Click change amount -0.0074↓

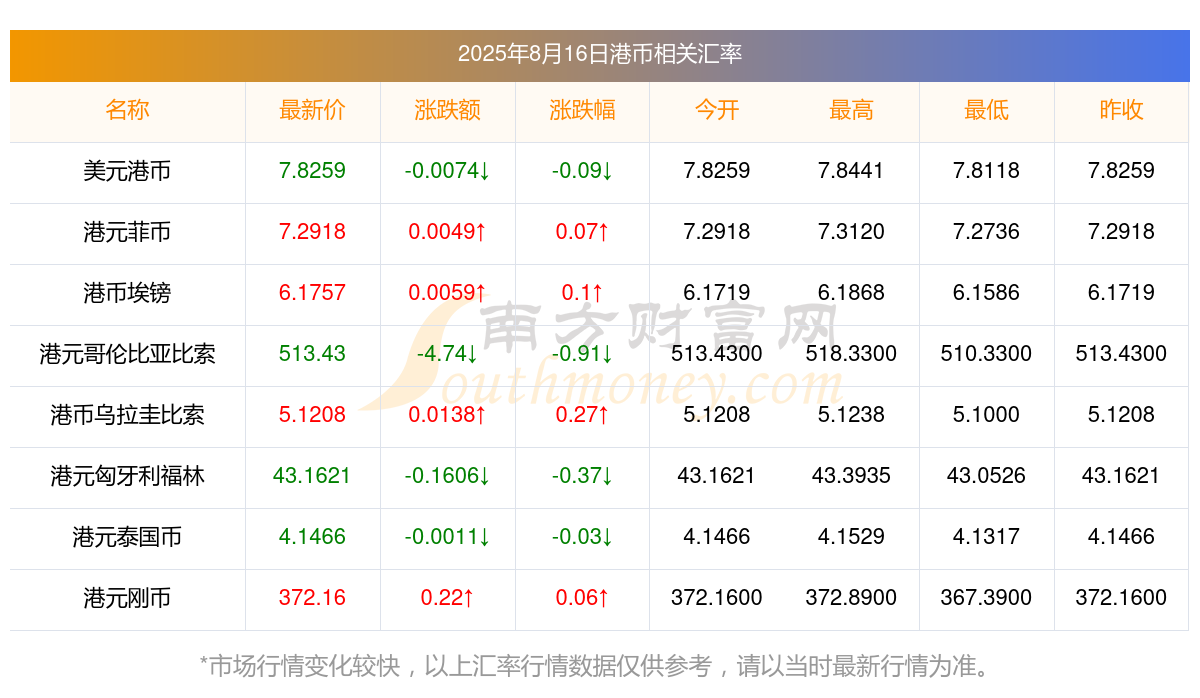tap(448, 171)
